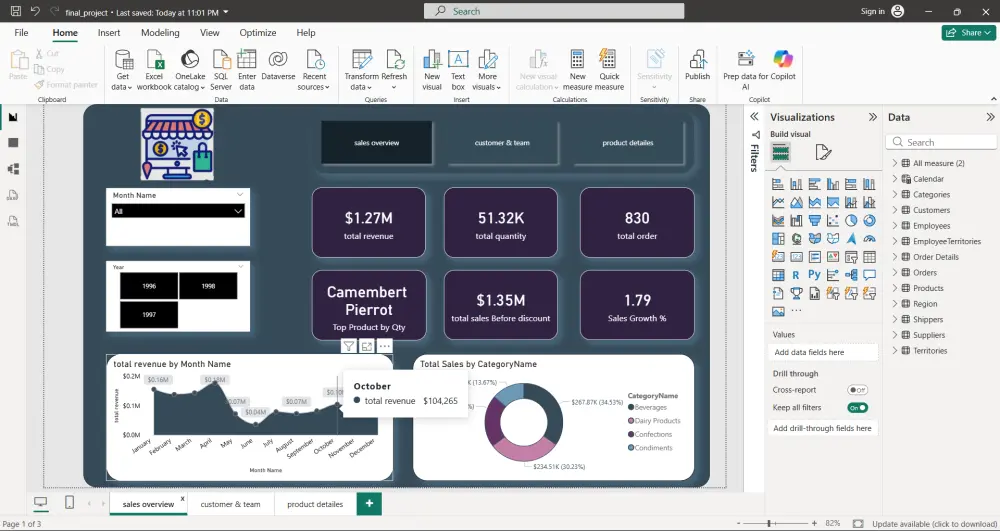
Task: Click the Quick measure icon
Action: point(609,70)
